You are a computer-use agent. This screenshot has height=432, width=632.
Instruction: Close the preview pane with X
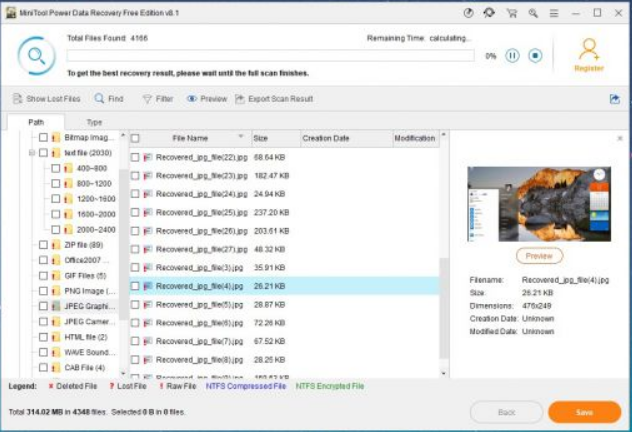click(620, 138)
